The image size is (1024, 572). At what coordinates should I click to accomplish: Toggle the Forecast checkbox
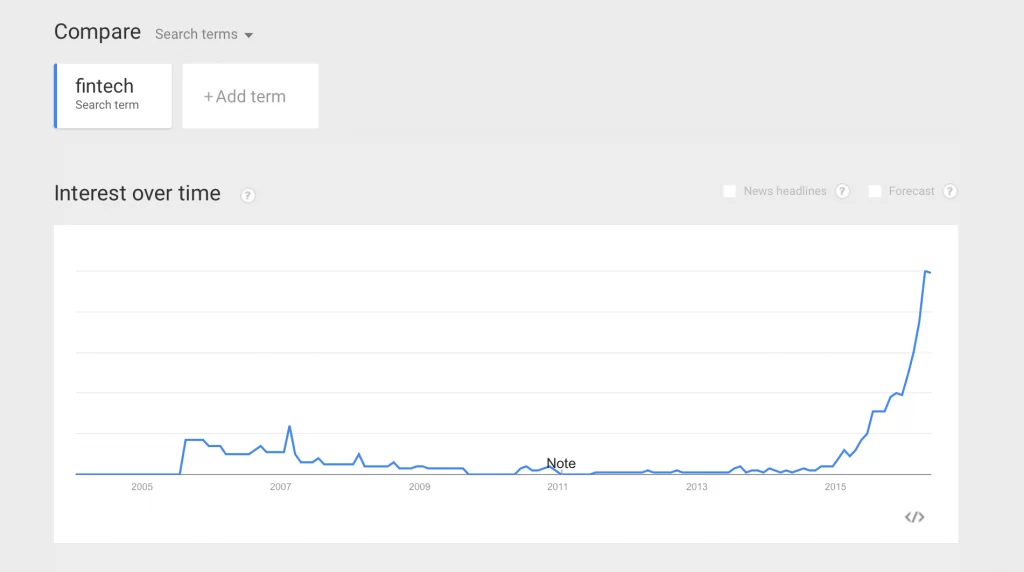875,191
